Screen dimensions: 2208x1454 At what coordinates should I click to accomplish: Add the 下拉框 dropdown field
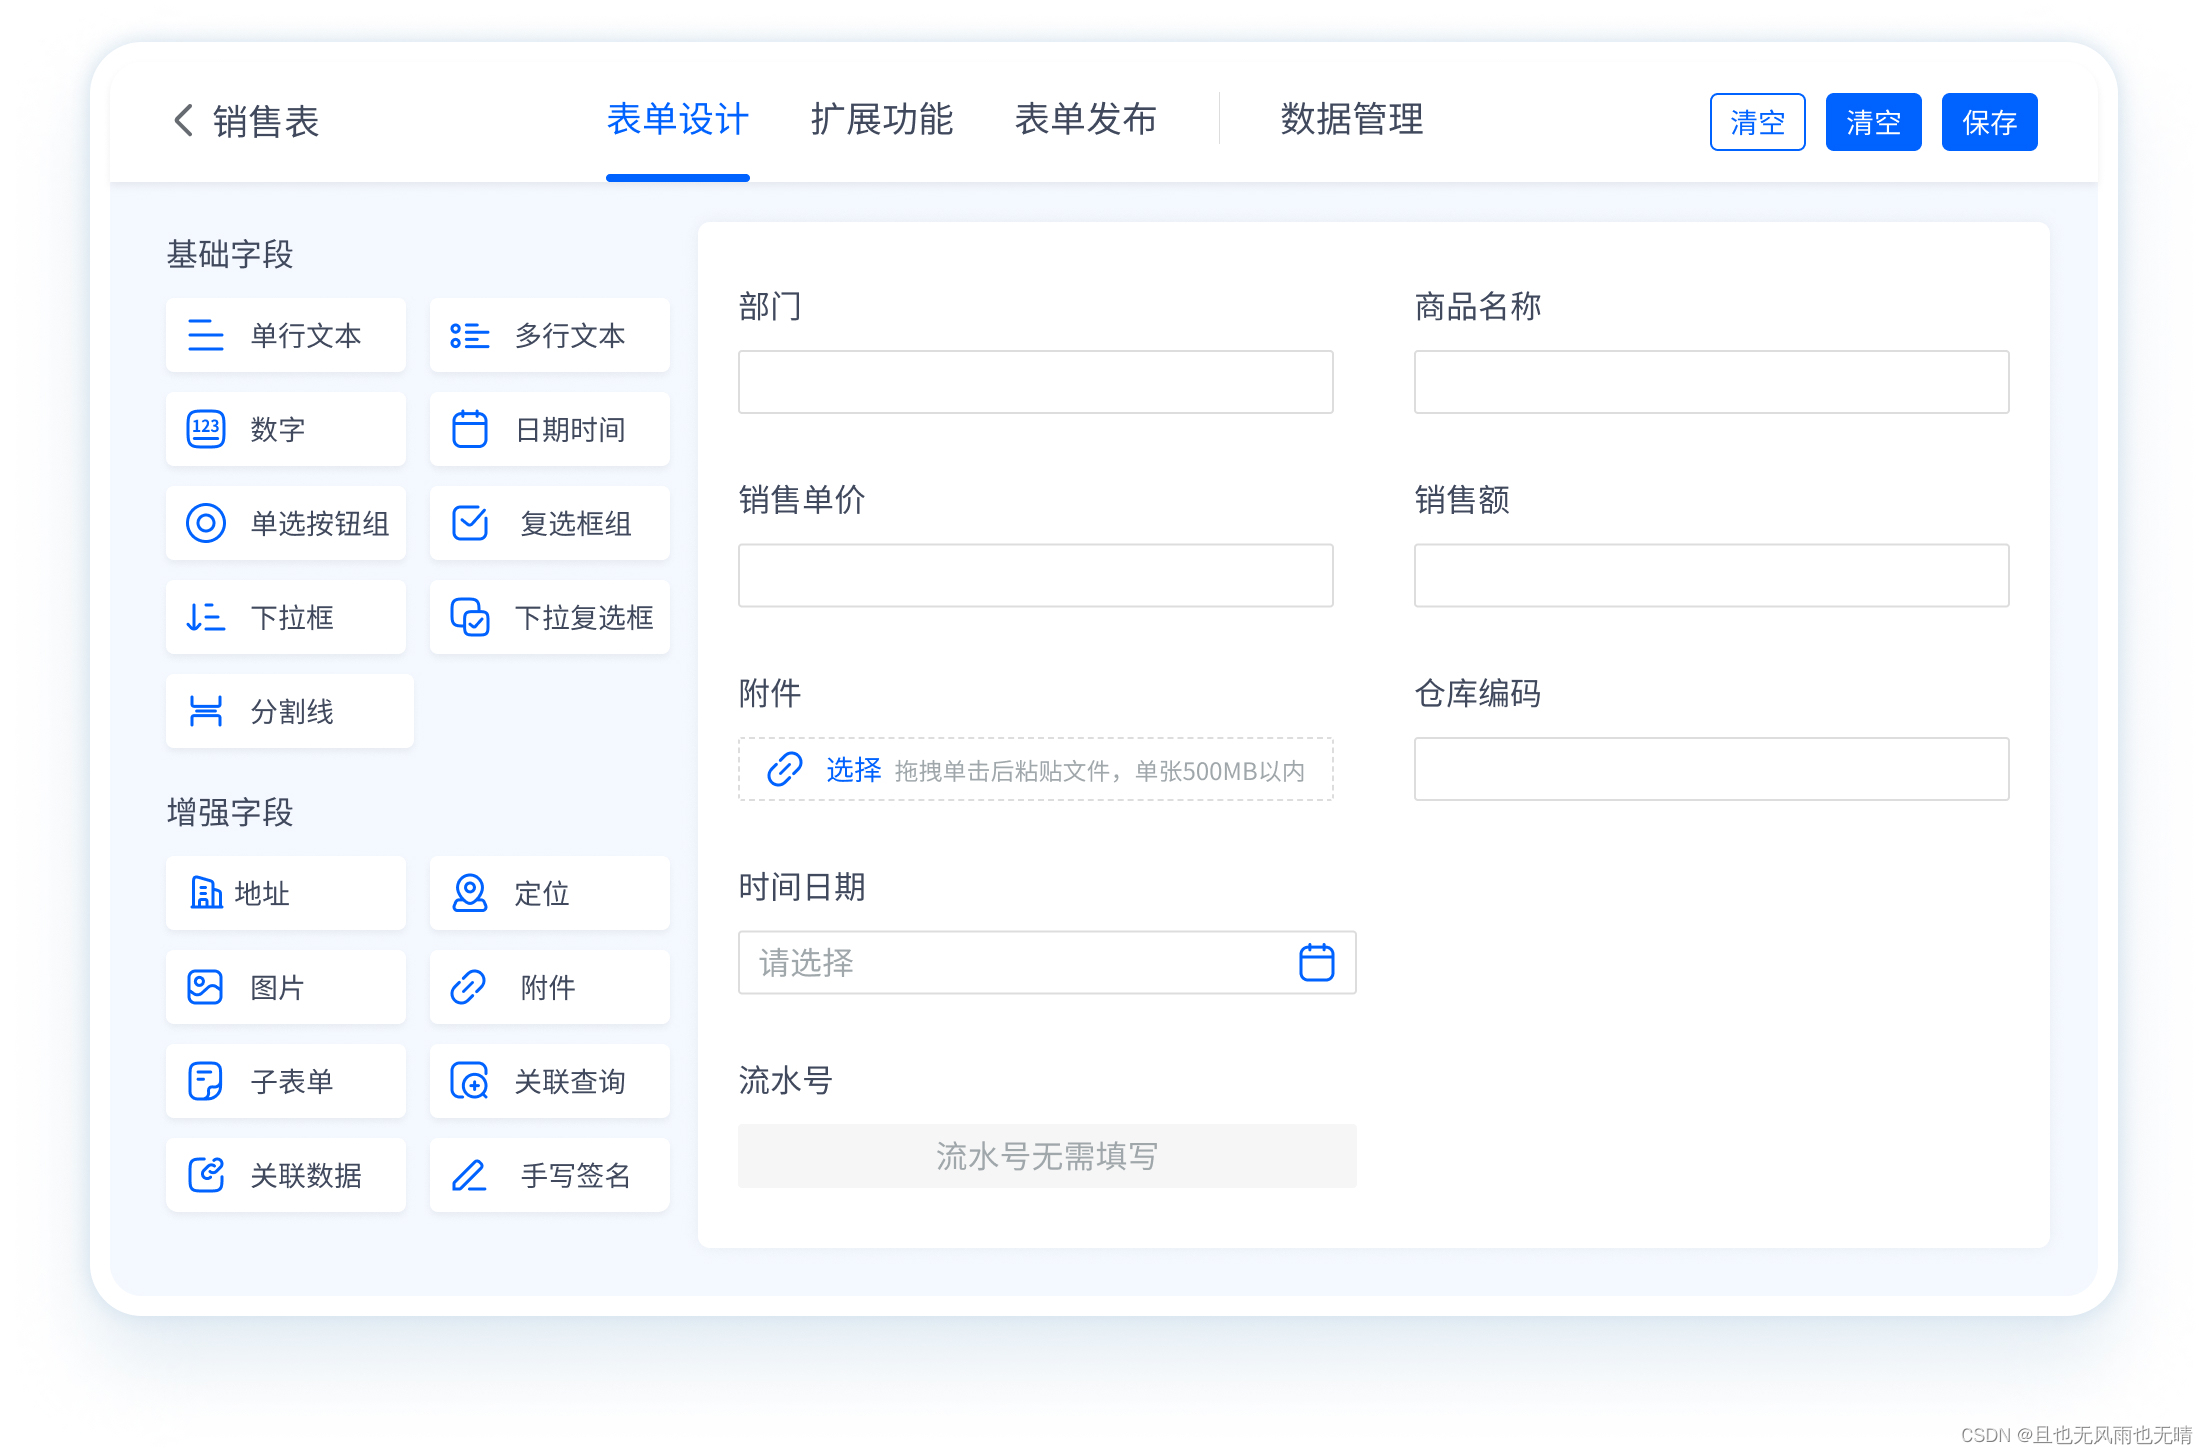(286, 617)
